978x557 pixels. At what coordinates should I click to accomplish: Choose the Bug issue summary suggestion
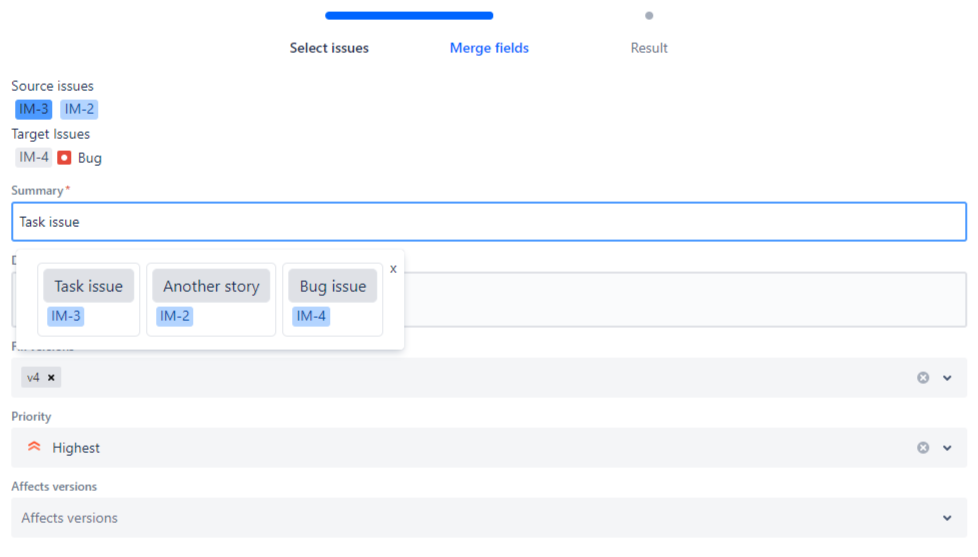[332, 286]
